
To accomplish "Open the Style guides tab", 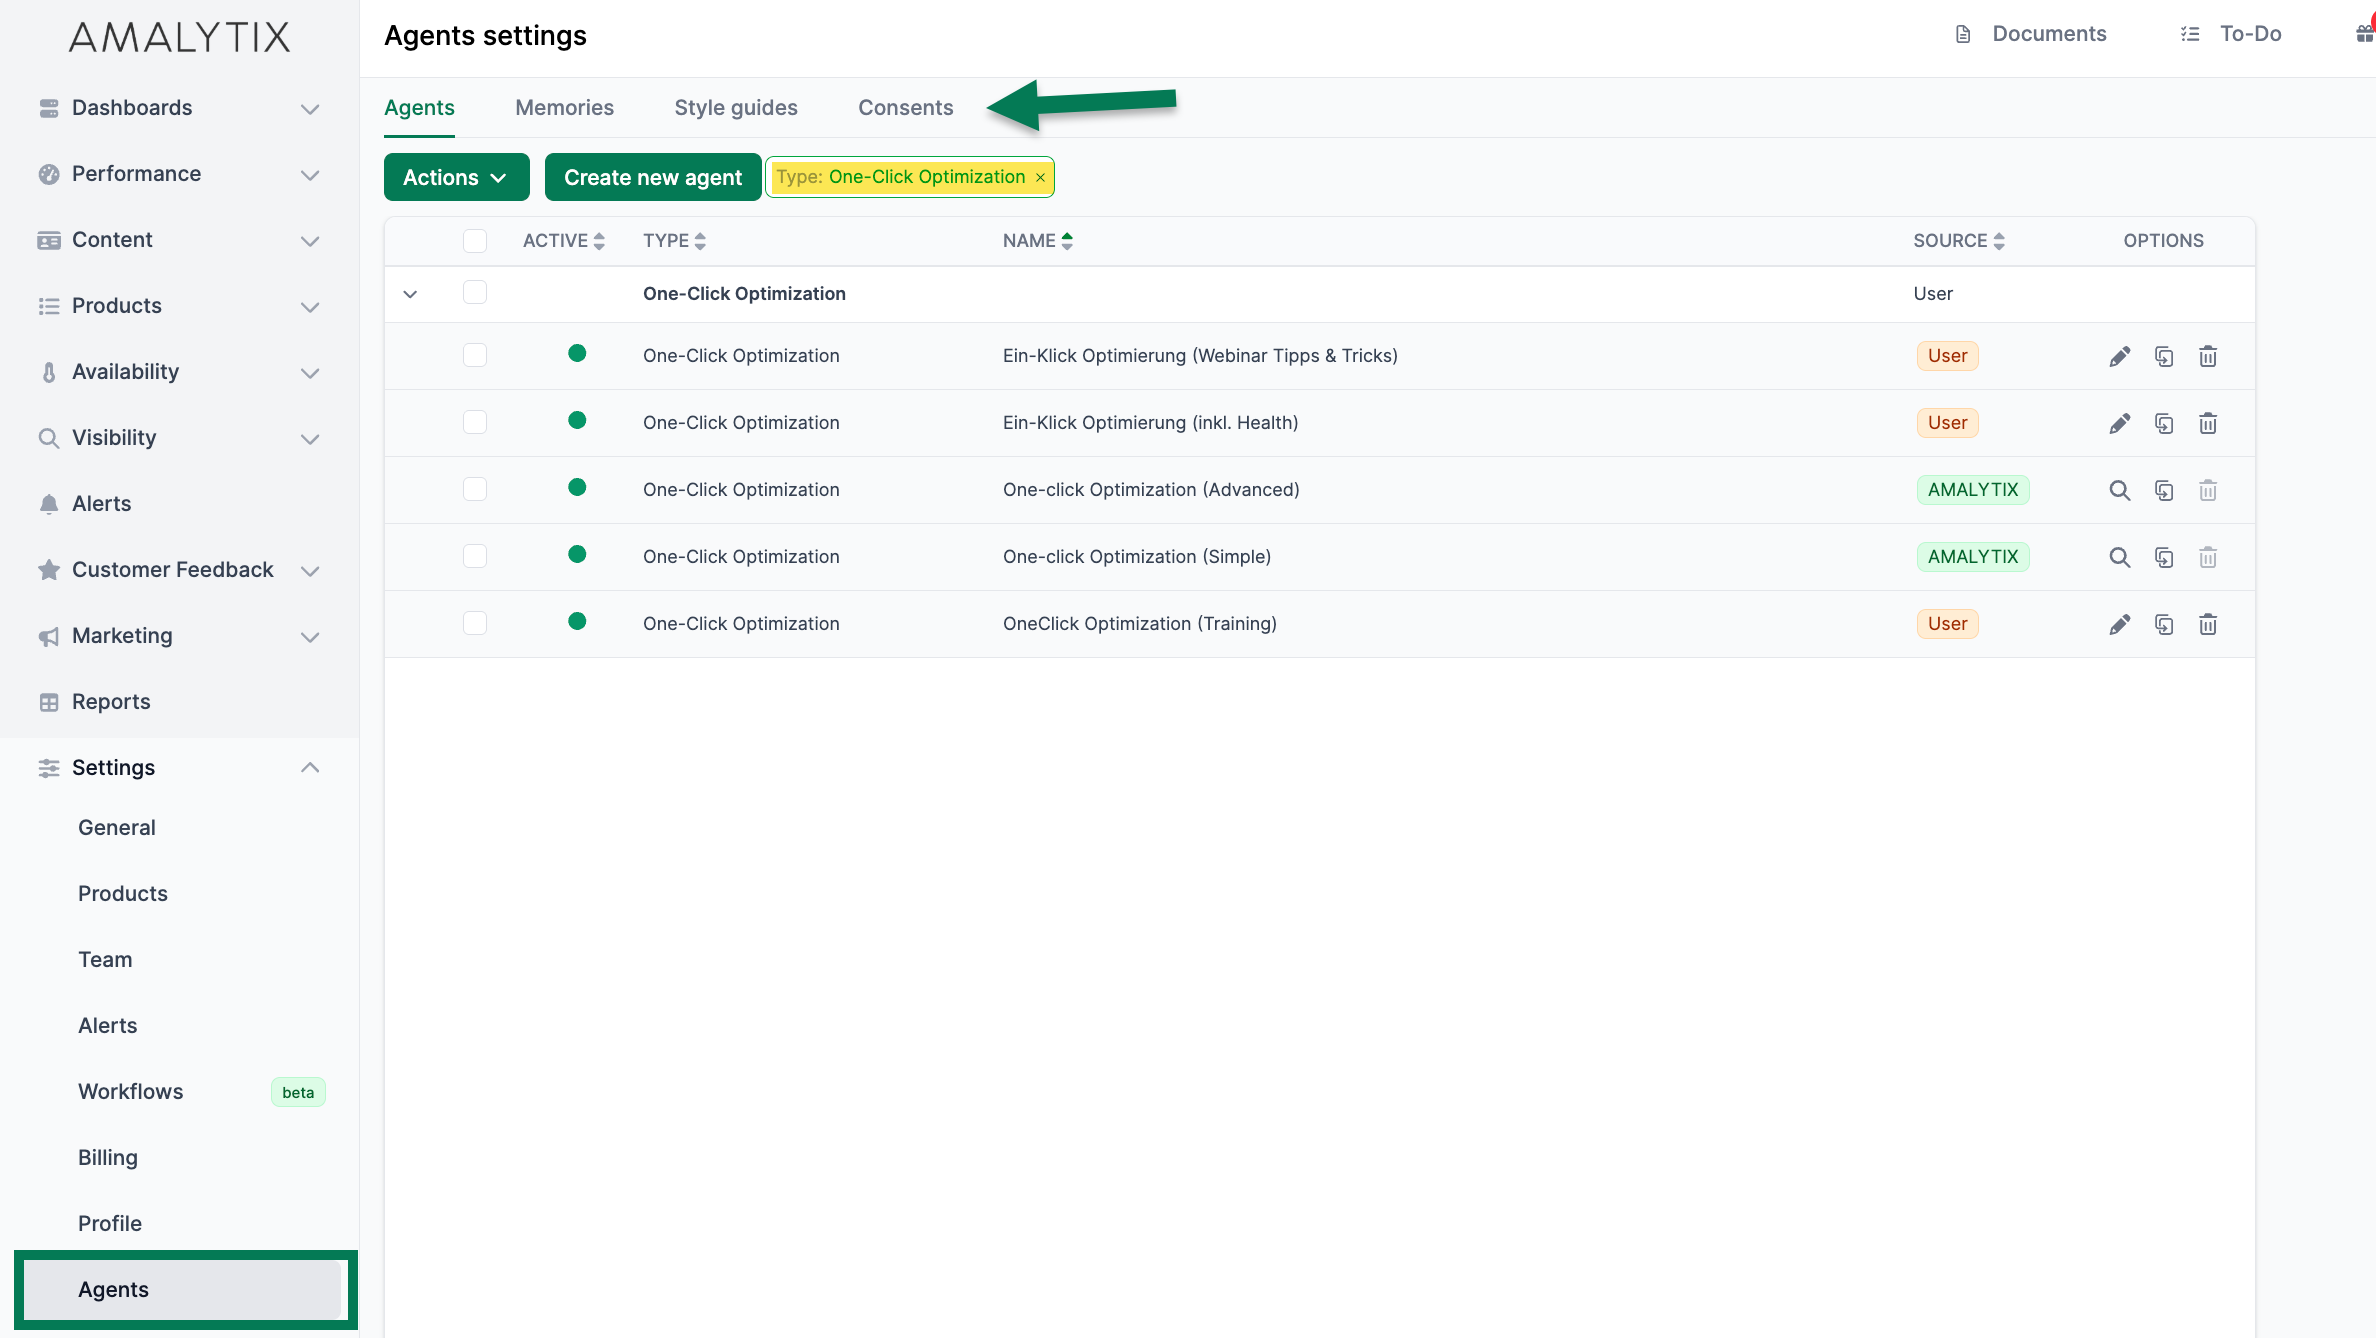I will pyautogui.click(x=735, y=107).
